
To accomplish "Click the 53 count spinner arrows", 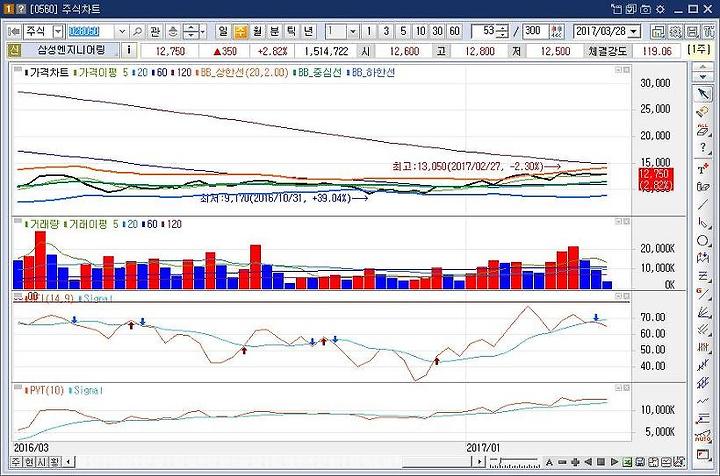I will click(x=503, y=31).
